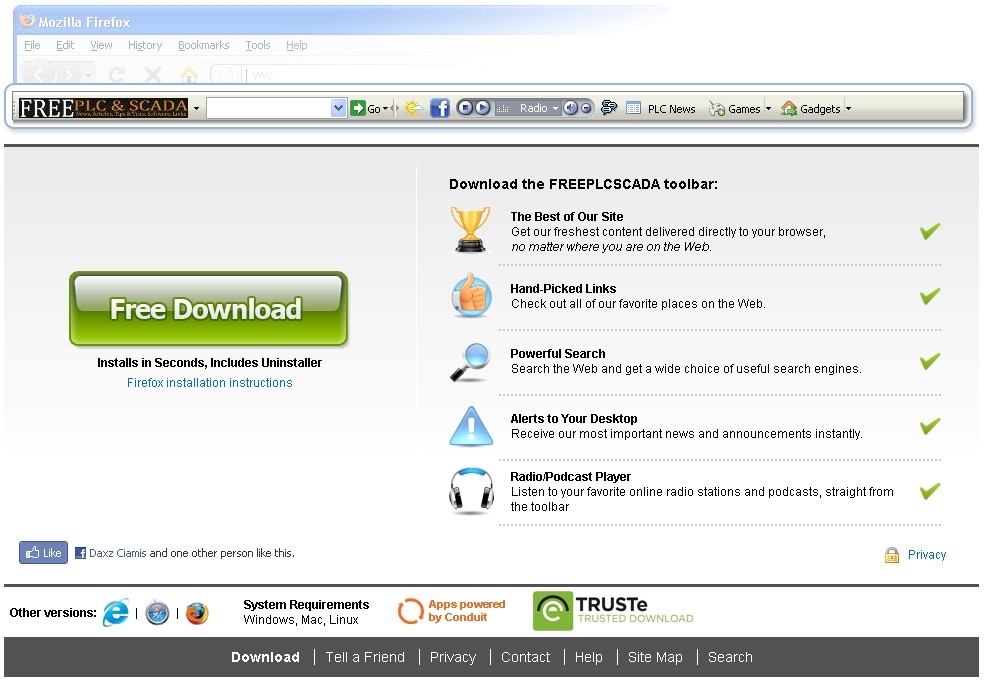Click the Privacy link beside the lock icon
The height and width of the screenshot is (683, 985).
point(927,555)
